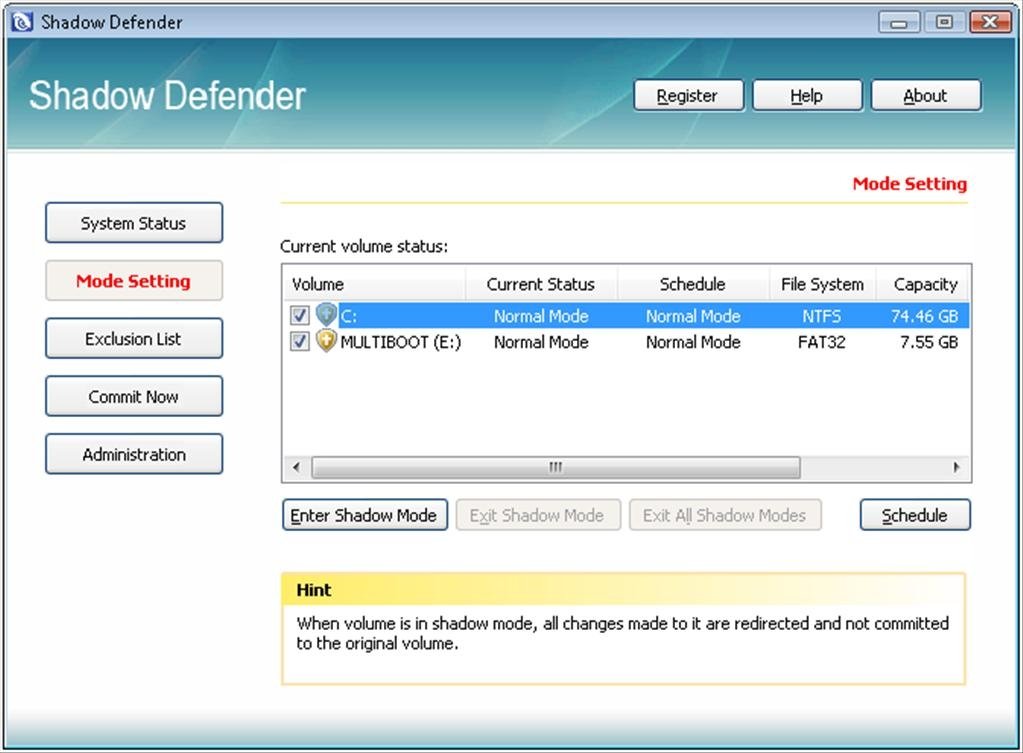Switch to Mode Setting page

click(x=134, y=281)
